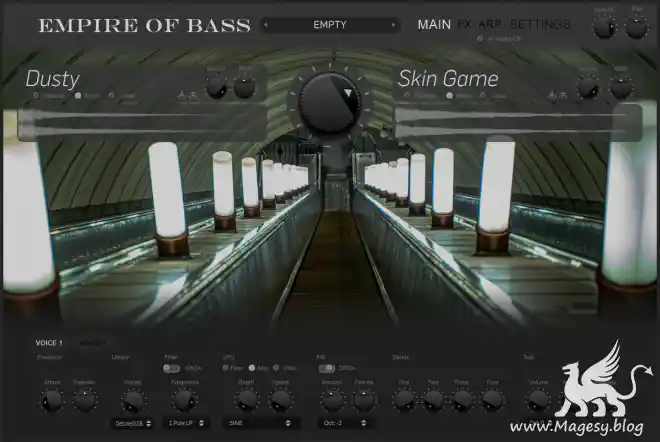The image size is (660, 442).
Task: Click the Skin Game layer volume knob
Action: (x=588, y=88)
